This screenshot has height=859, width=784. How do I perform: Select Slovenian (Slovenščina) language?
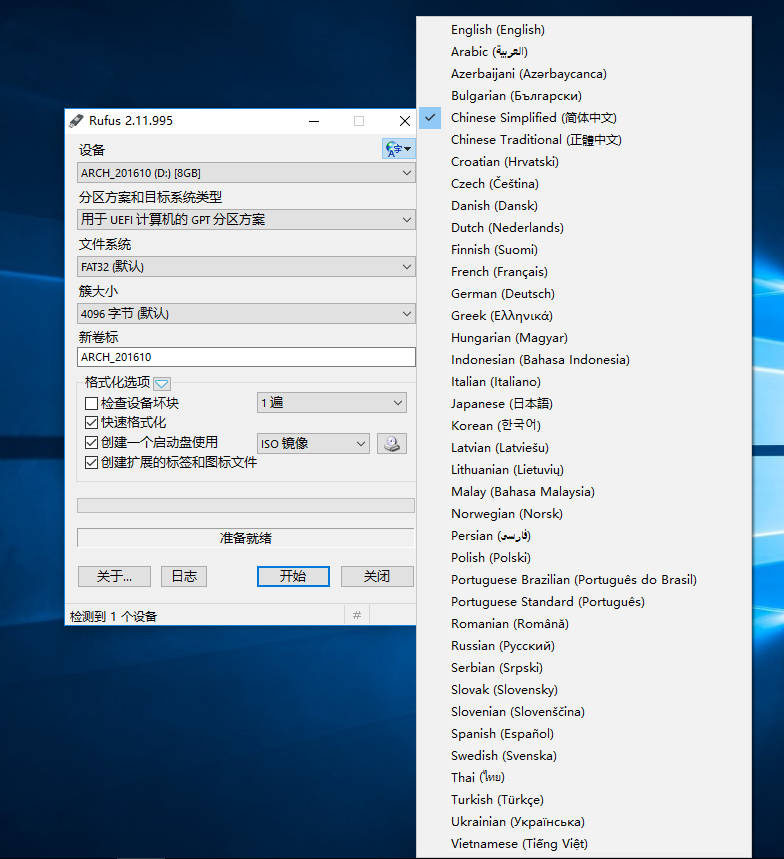pyautogui.click(x=584, y=712)
